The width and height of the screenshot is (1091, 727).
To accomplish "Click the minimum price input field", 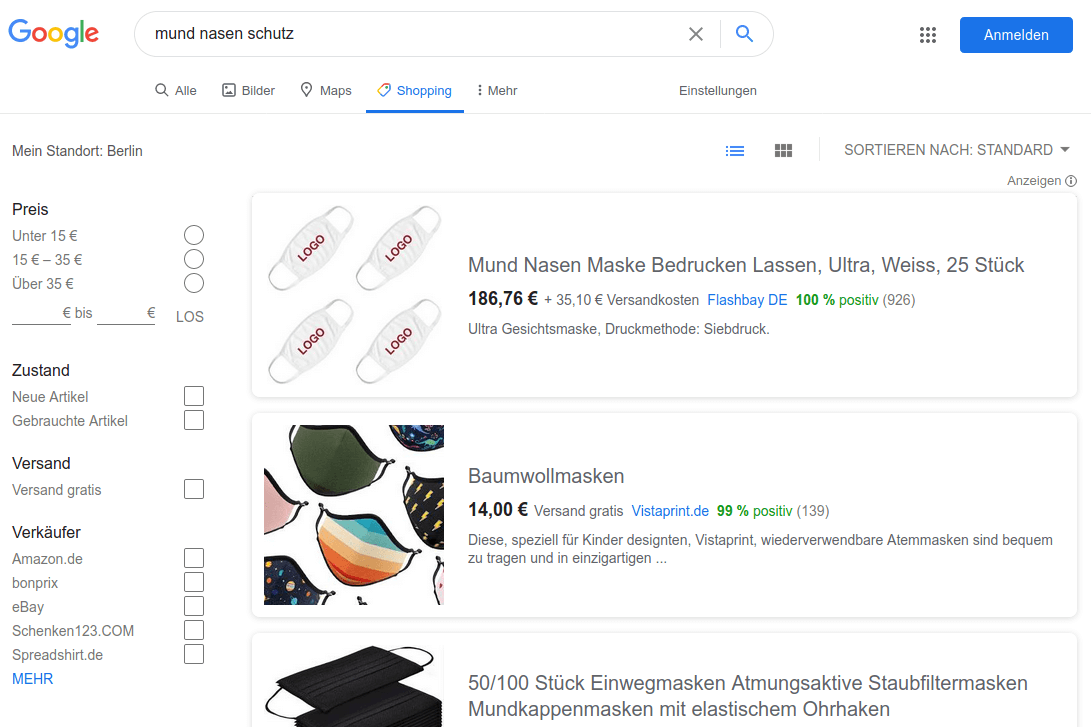I will tap(42, 314).
